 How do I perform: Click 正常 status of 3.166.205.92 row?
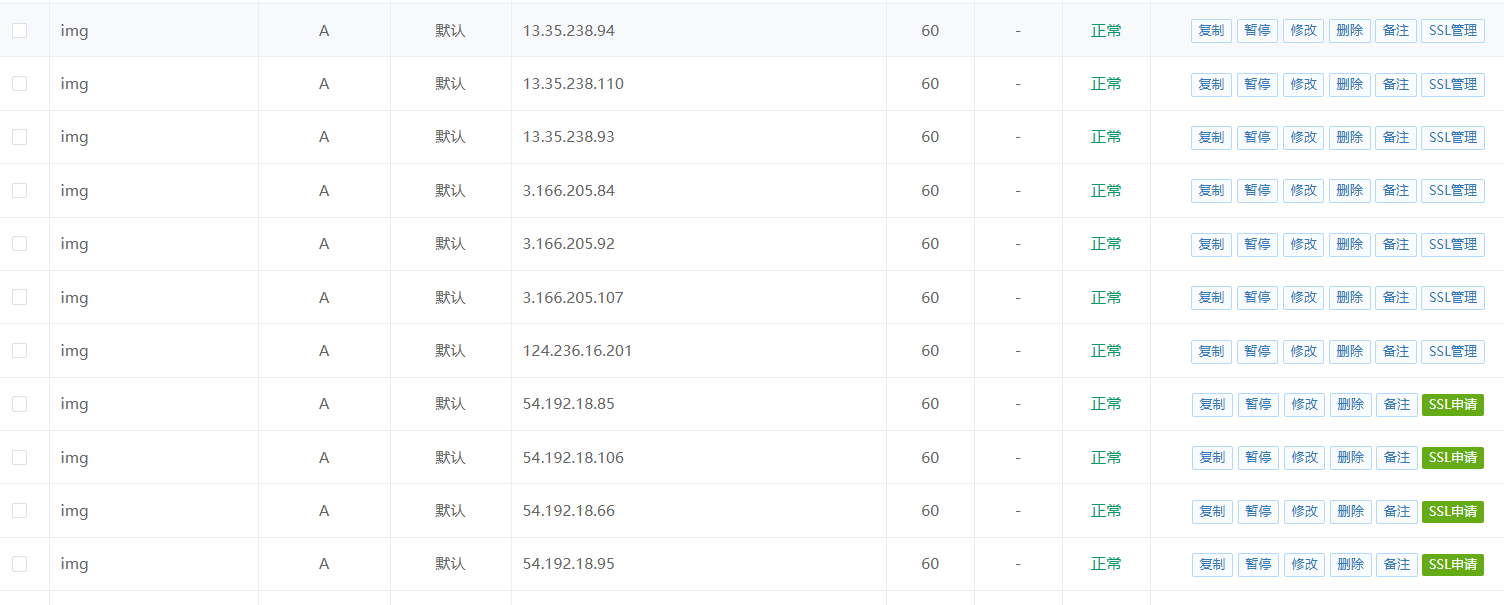[1106, 244]
